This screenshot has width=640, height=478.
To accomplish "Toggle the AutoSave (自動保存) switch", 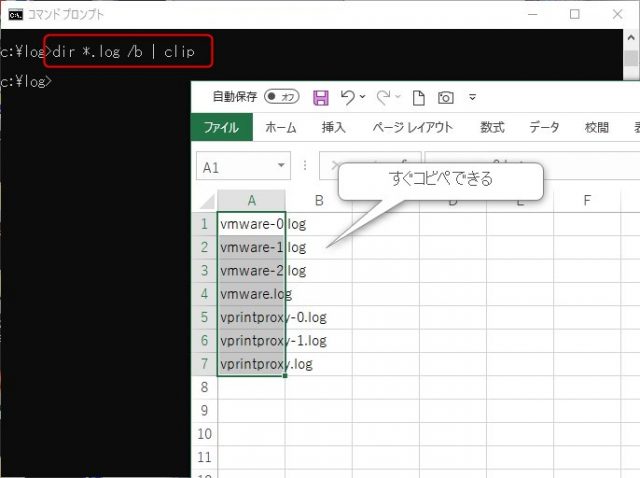I will (283, 98).
